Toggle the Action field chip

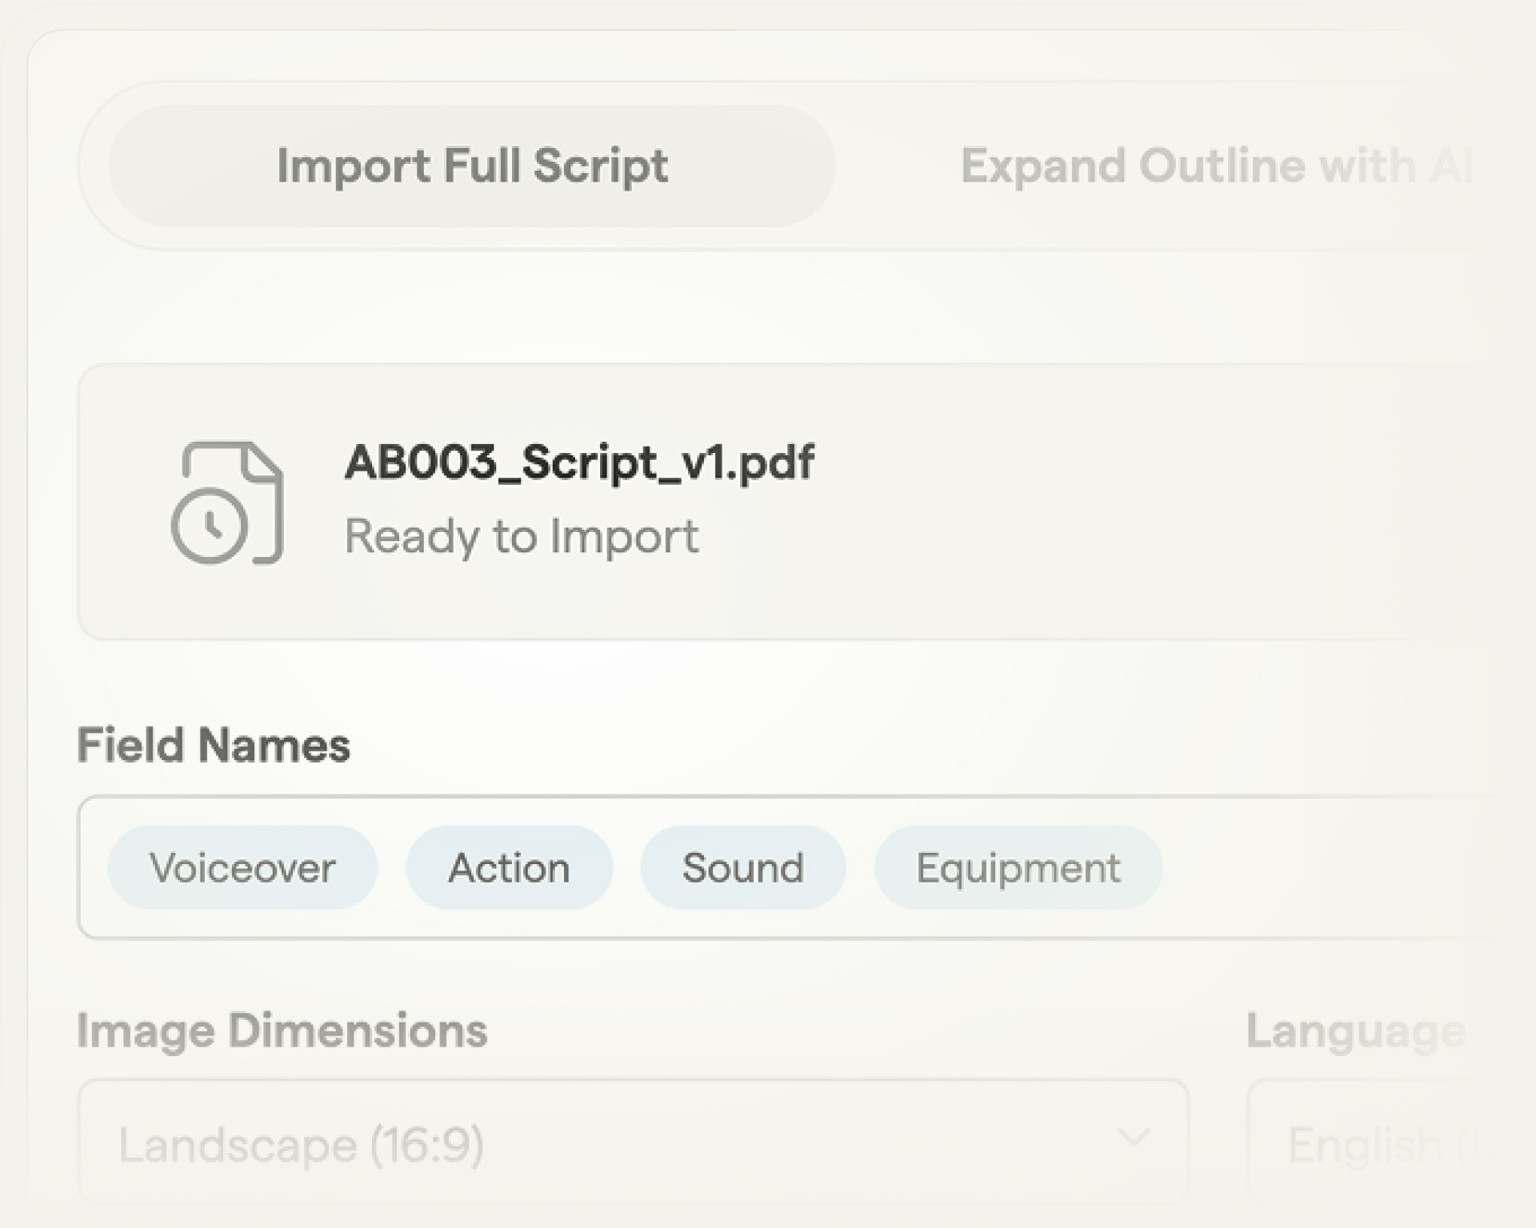pyautogui.click(x=509, y=868)
